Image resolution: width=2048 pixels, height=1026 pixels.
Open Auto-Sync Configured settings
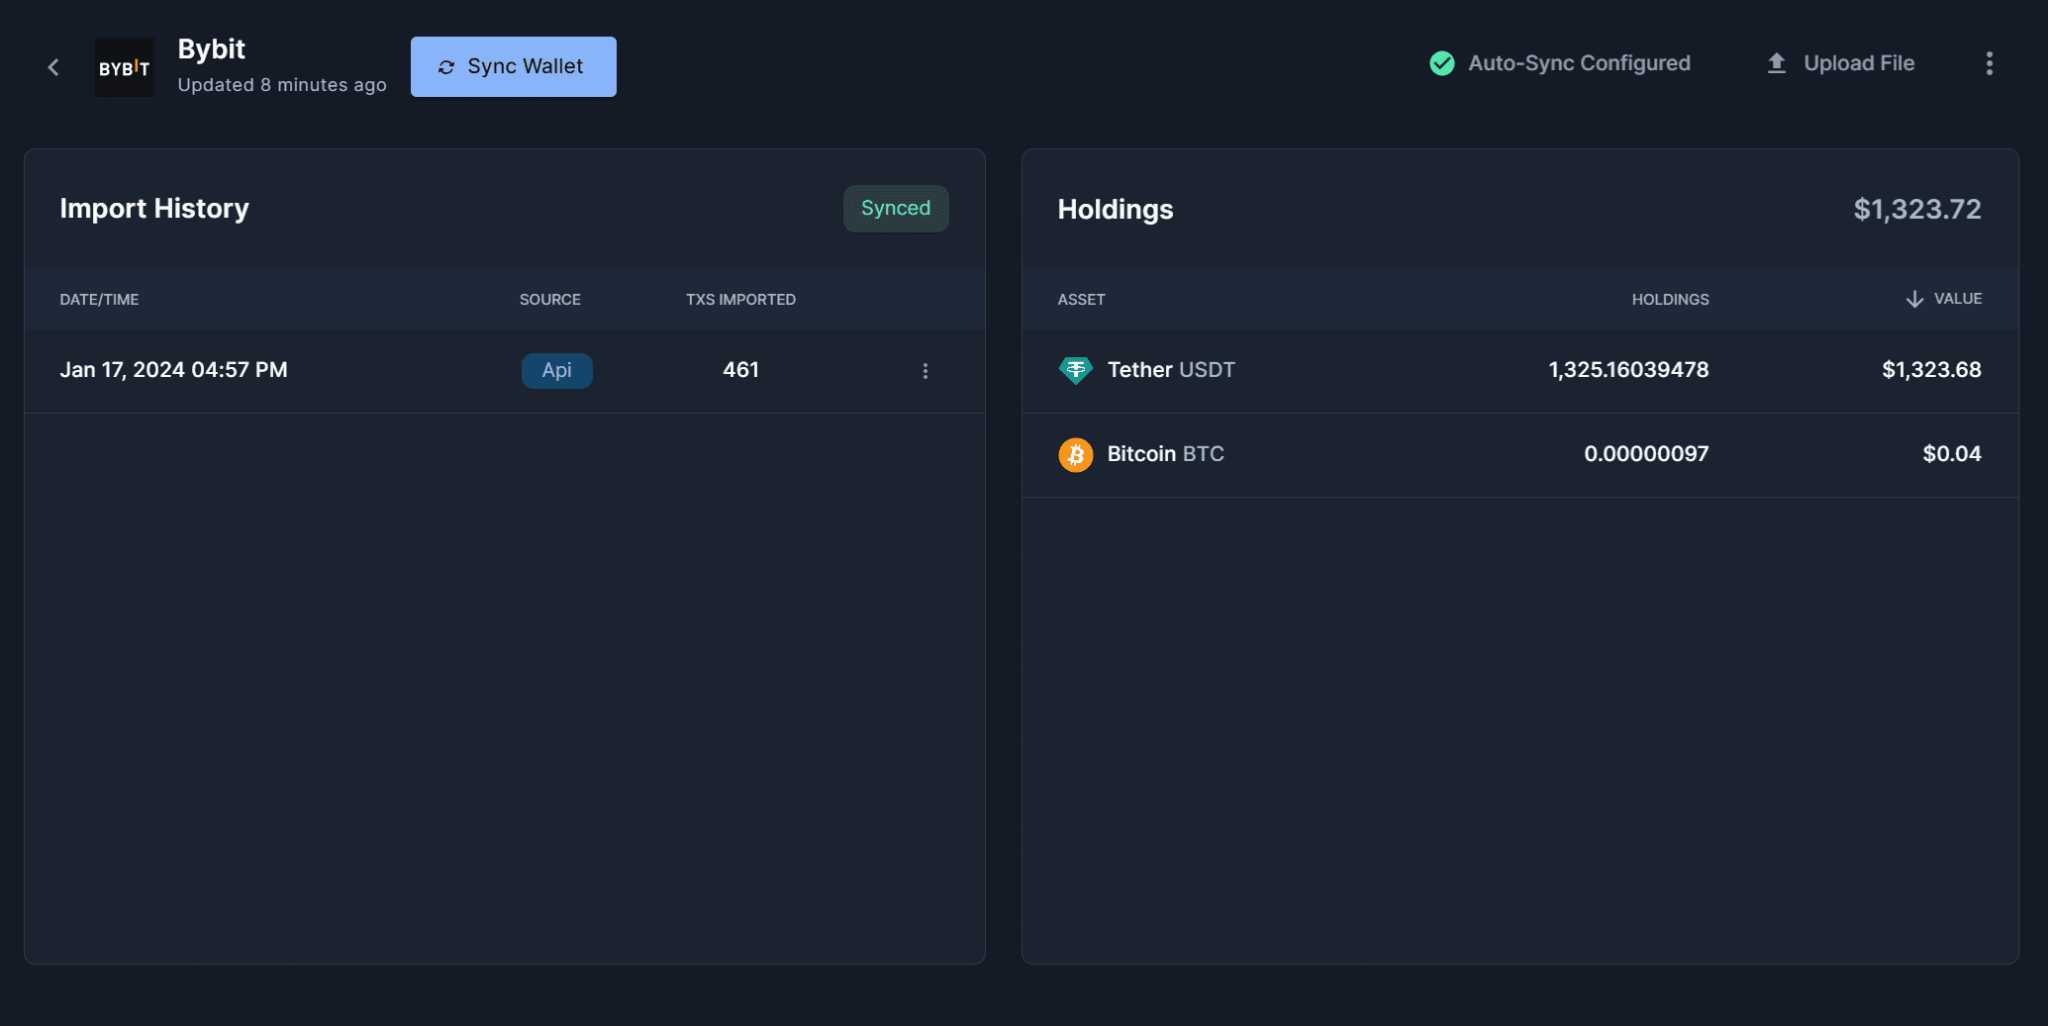coord(1560,63)
